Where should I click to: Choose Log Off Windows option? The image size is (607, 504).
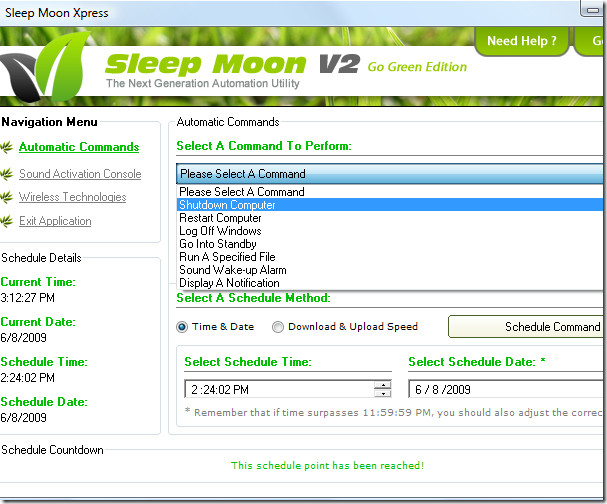point(390,231)
